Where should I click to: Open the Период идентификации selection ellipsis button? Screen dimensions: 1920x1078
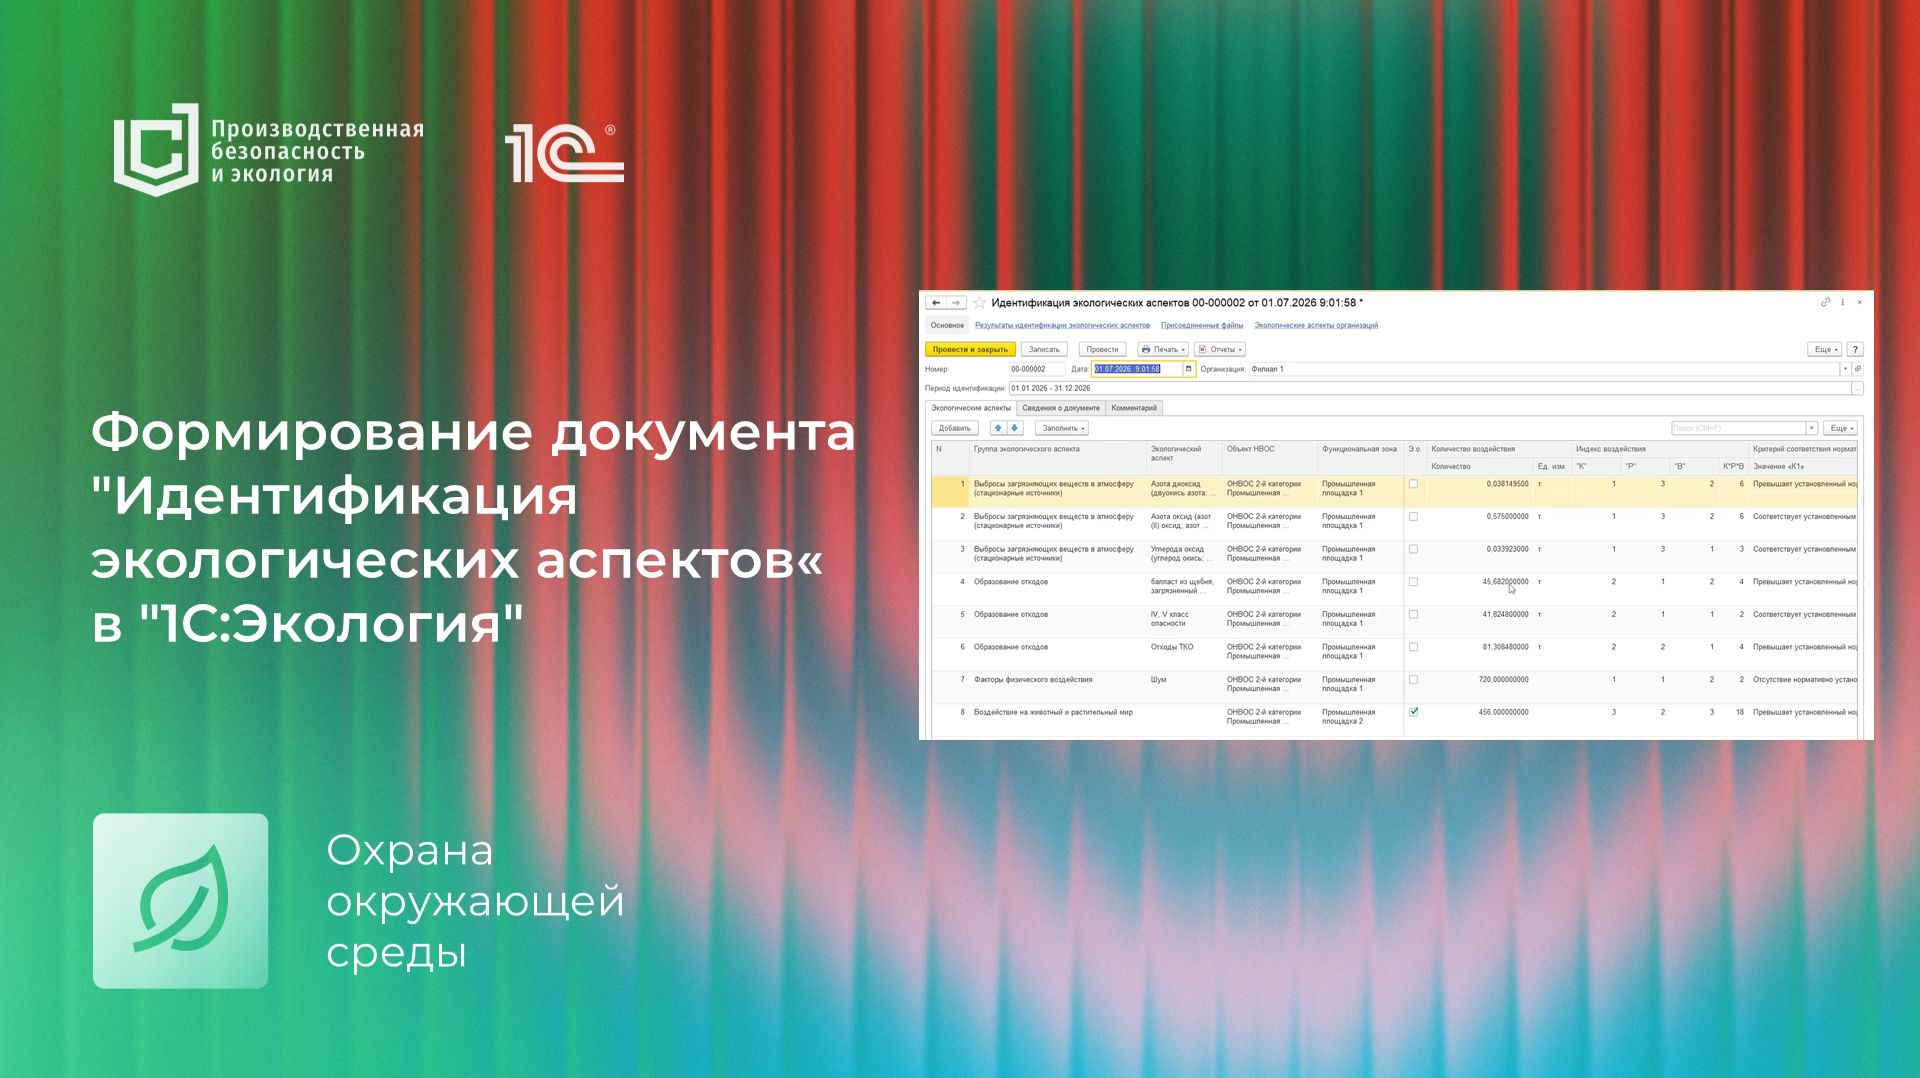point(1858,388)
